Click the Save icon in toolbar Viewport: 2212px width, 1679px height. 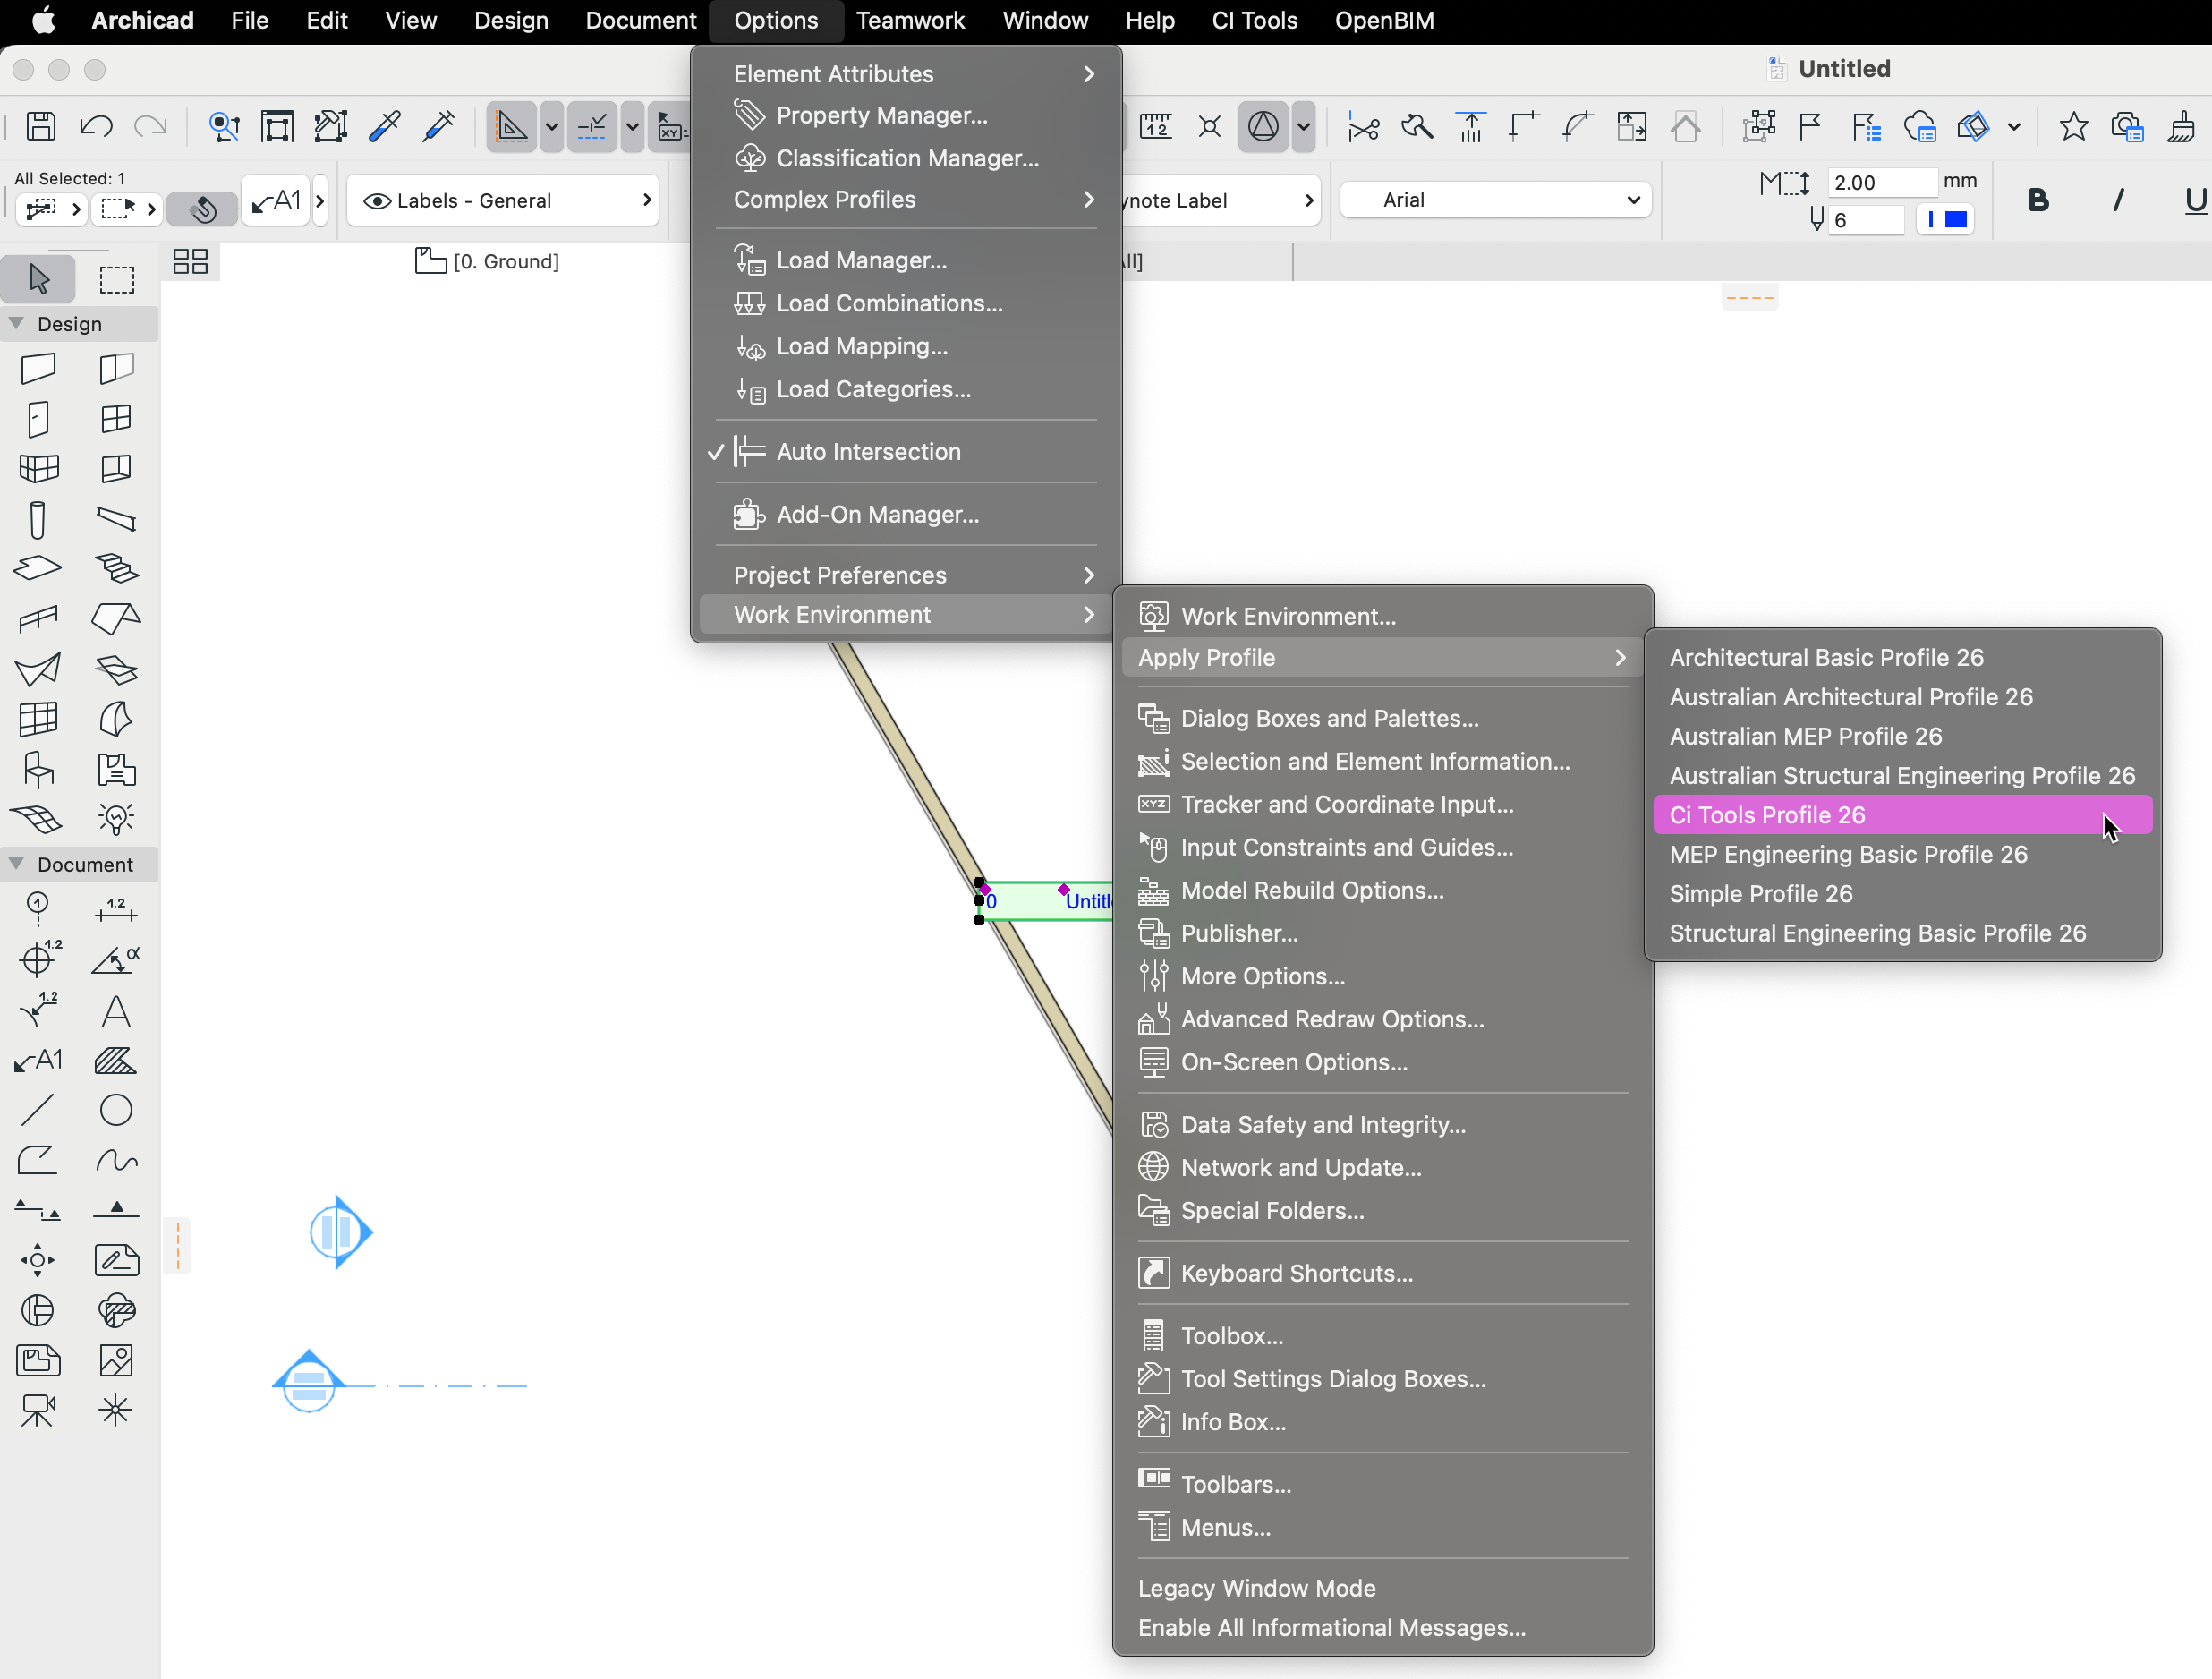41,126
